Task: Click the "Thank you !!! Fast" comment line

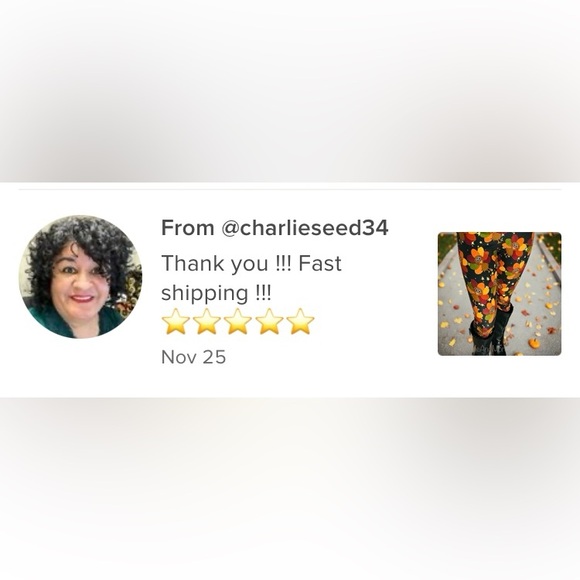Action: [252, 264]
